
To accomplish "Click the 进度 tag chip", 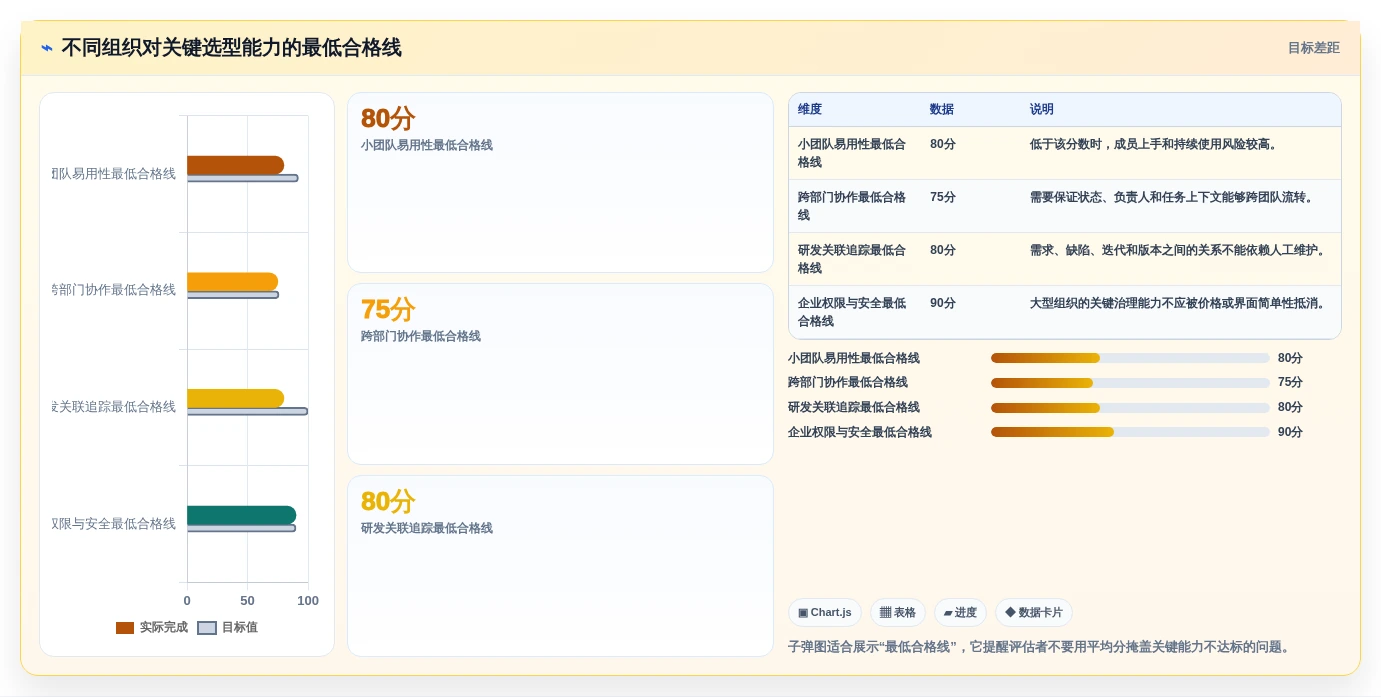I will (960, 613).
